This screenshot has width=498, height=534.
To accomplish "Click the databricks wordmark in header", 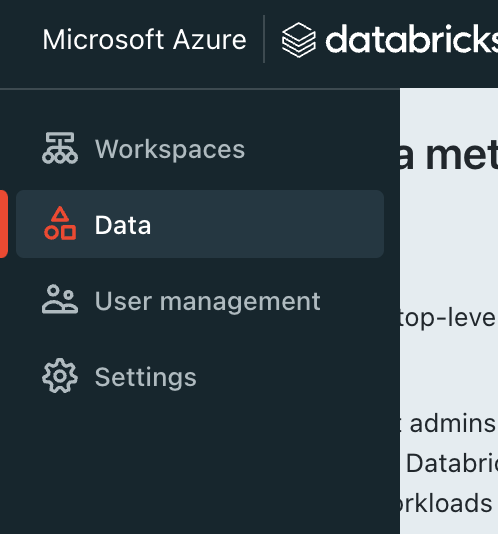I will (x=412, y=38).
